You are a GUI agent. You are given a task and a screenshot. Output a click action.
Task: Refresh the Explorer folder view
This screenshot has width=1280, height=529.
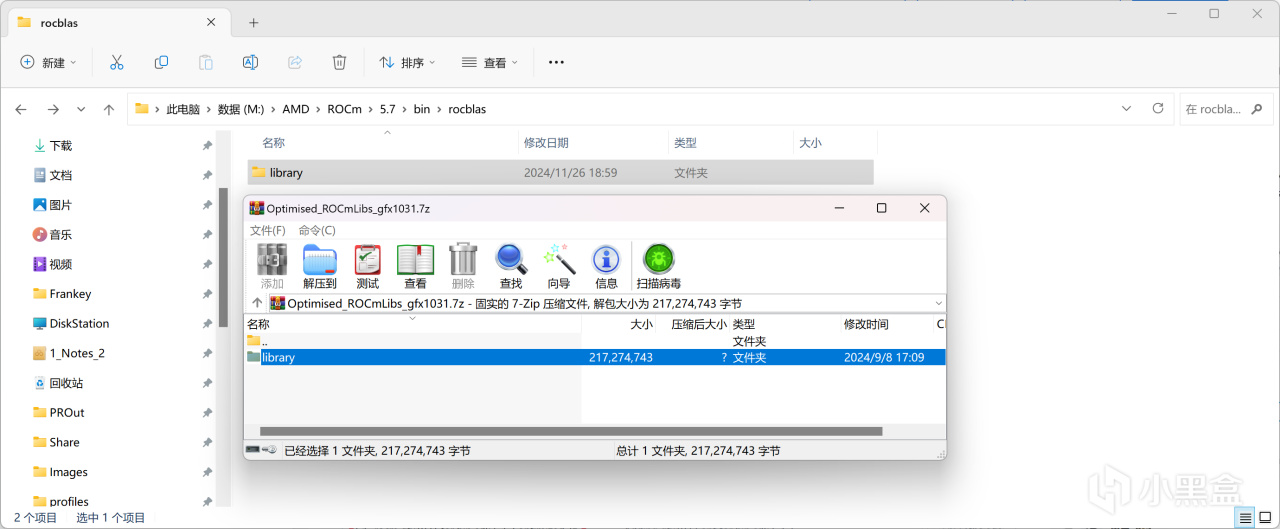click(x=1158, y=108)
